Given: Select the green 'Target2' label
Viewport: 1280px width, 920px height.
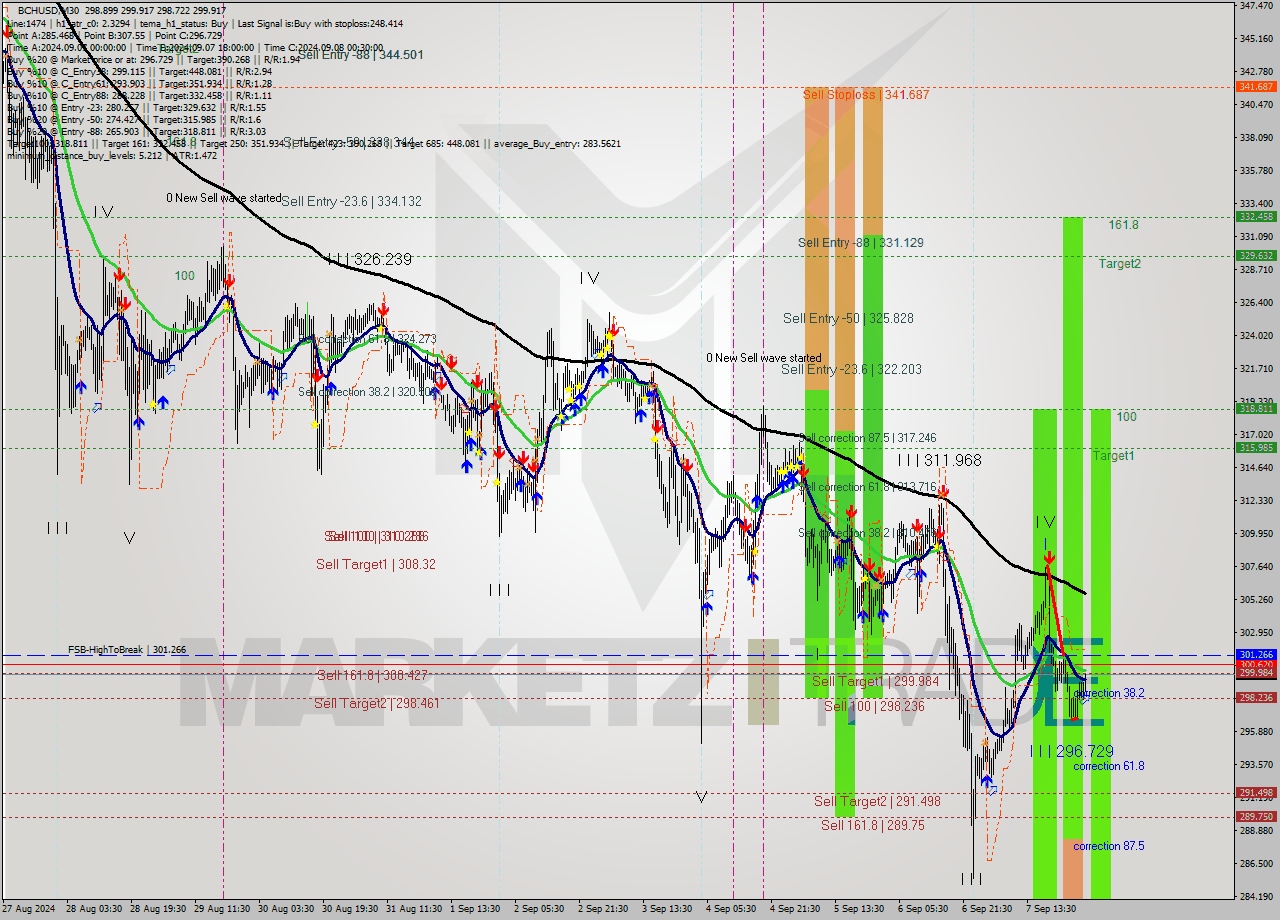Looking at the screenshot, I should (1120, 264).
